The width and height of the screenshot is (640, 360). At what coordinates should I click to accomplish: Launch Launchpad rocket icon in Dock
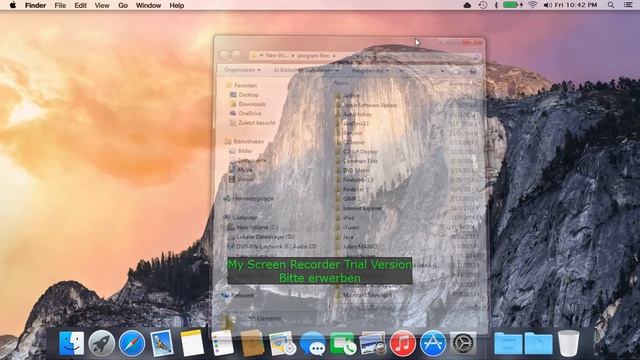[x=101, y=343]
